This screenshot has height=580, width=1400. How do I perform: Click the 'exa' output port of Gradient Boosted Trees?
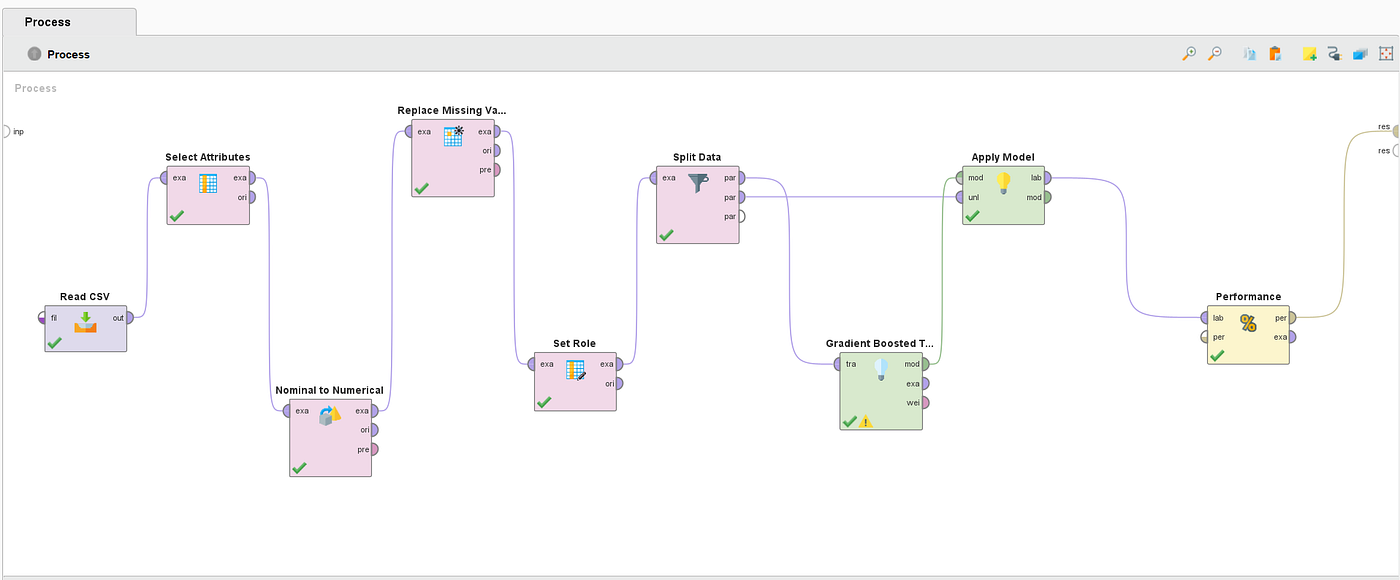coord(926,383)
